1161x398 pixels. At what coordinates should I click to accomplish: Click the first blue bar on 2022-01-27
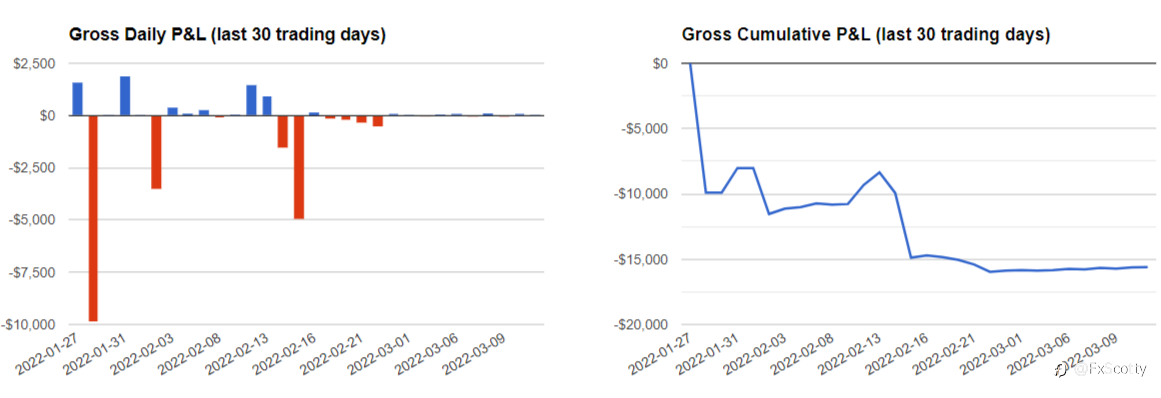tap(77, 99)
